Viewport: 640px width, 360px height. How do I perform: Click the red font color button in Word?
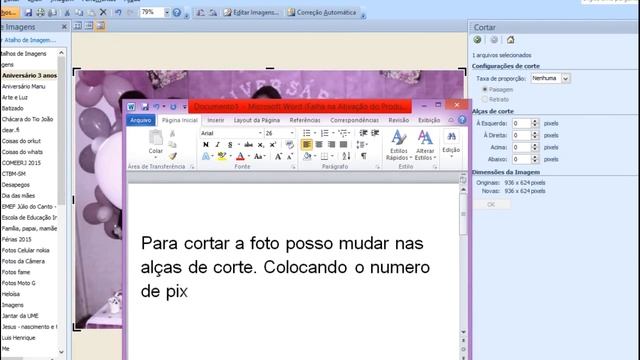240,156
